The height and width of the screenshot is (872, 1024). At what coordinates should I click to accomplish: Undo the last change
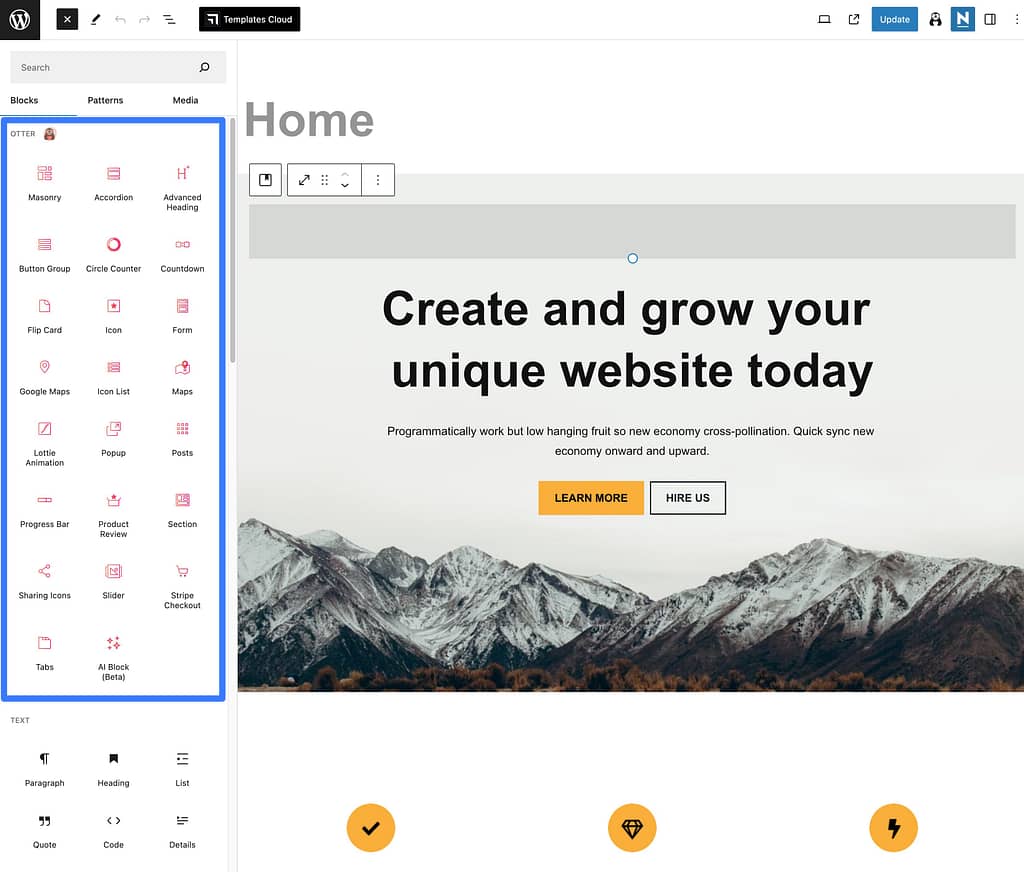click(x=120, y=20)
